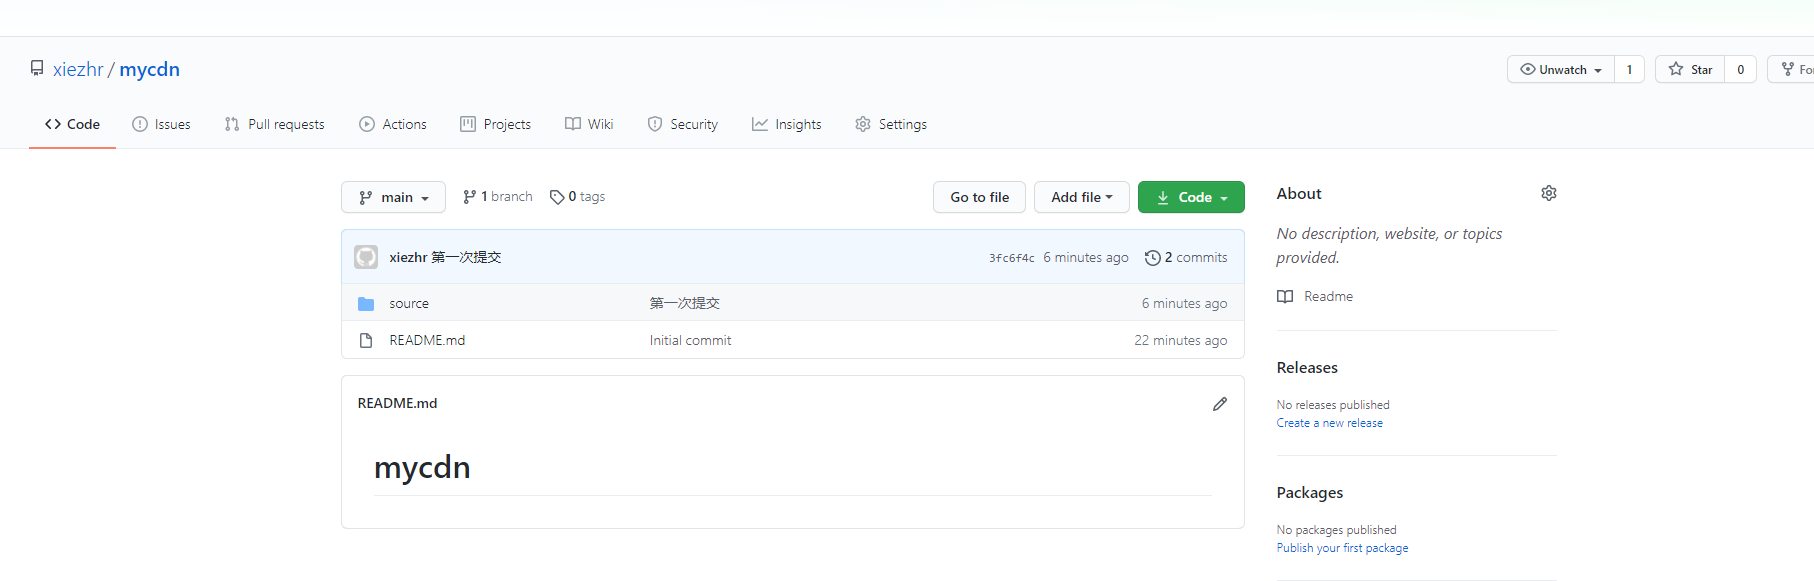Open repository Settings tab

click(x=891, y=124)
